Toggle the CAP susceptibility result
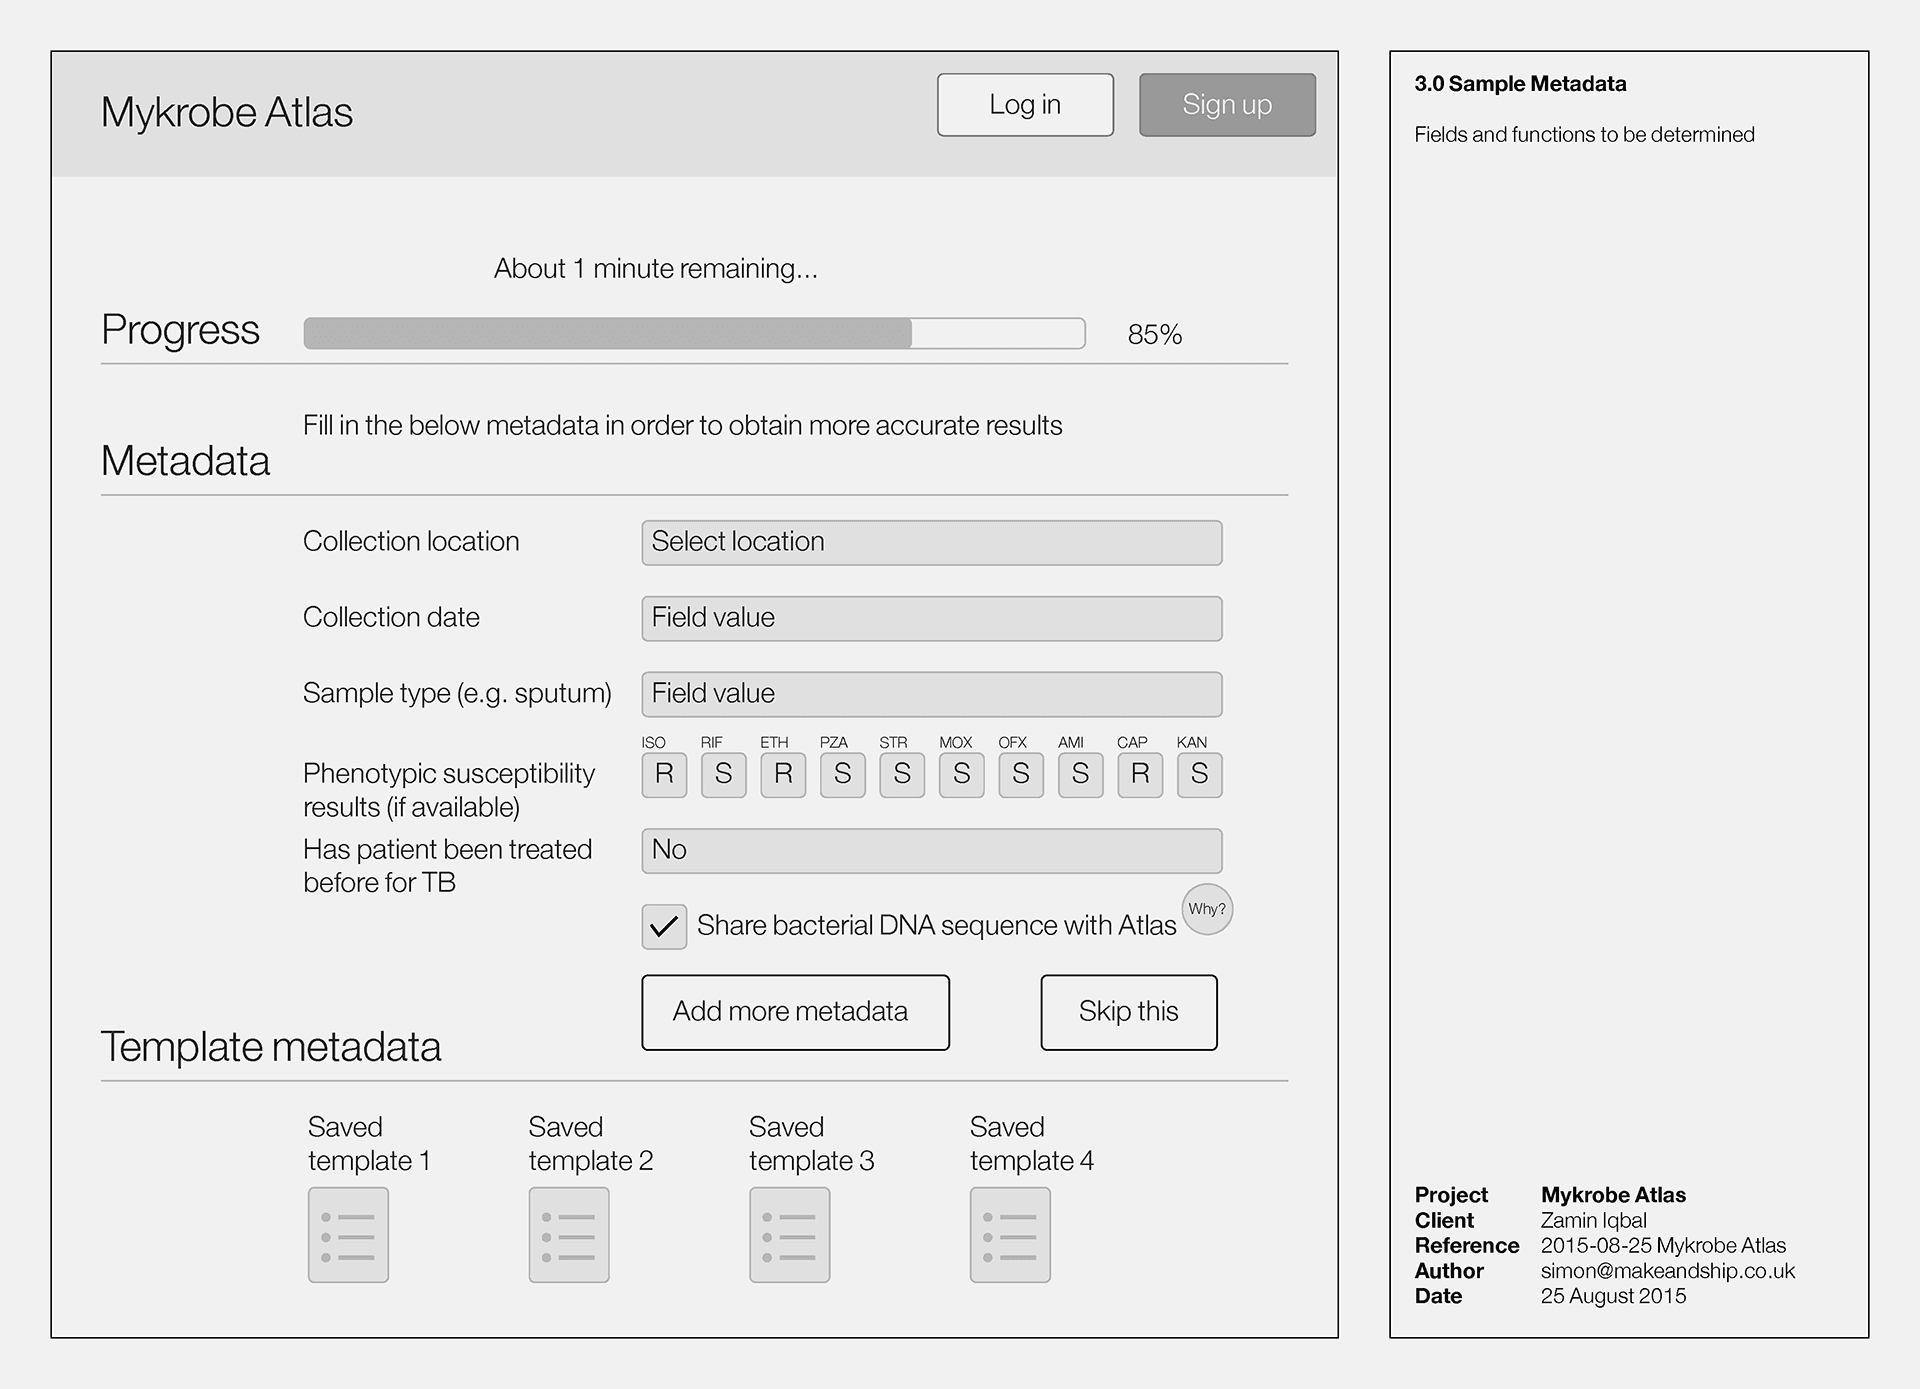The image size is (1920, 1389). (1140, 774)
